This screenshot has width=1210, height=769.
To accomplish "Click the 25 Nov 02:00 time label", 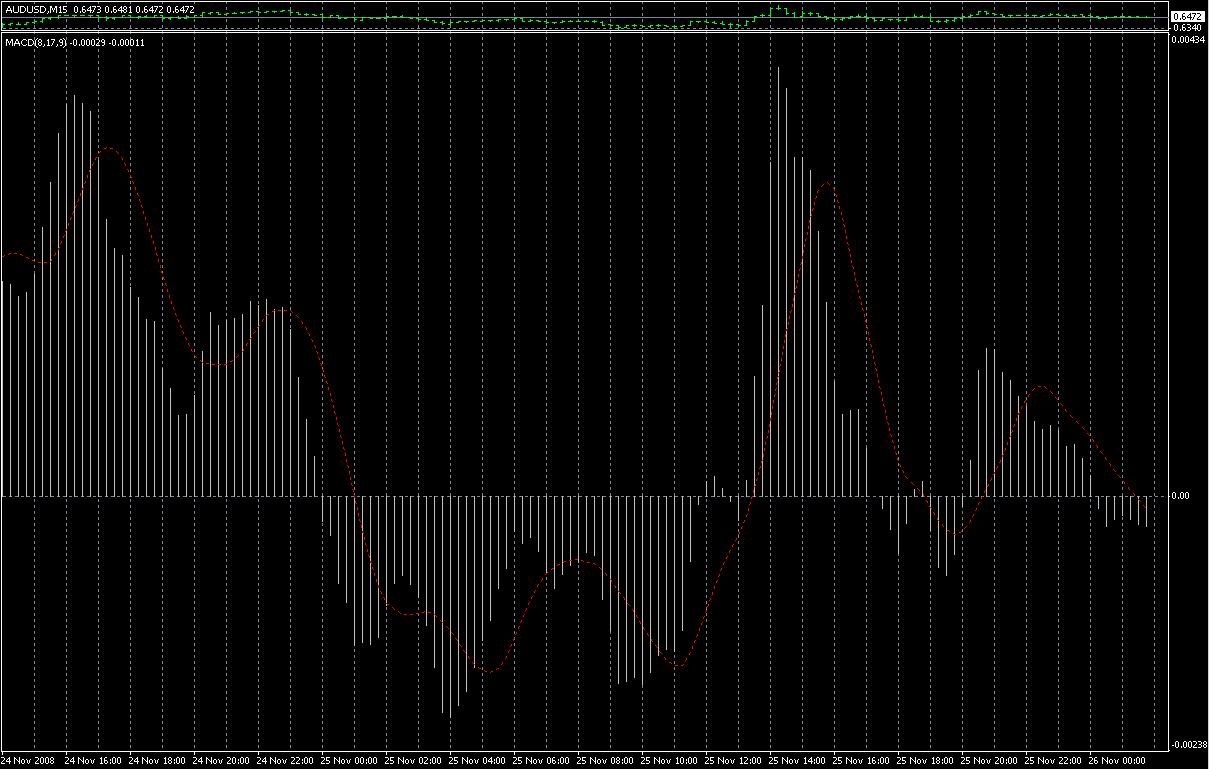I will point(413,760).
